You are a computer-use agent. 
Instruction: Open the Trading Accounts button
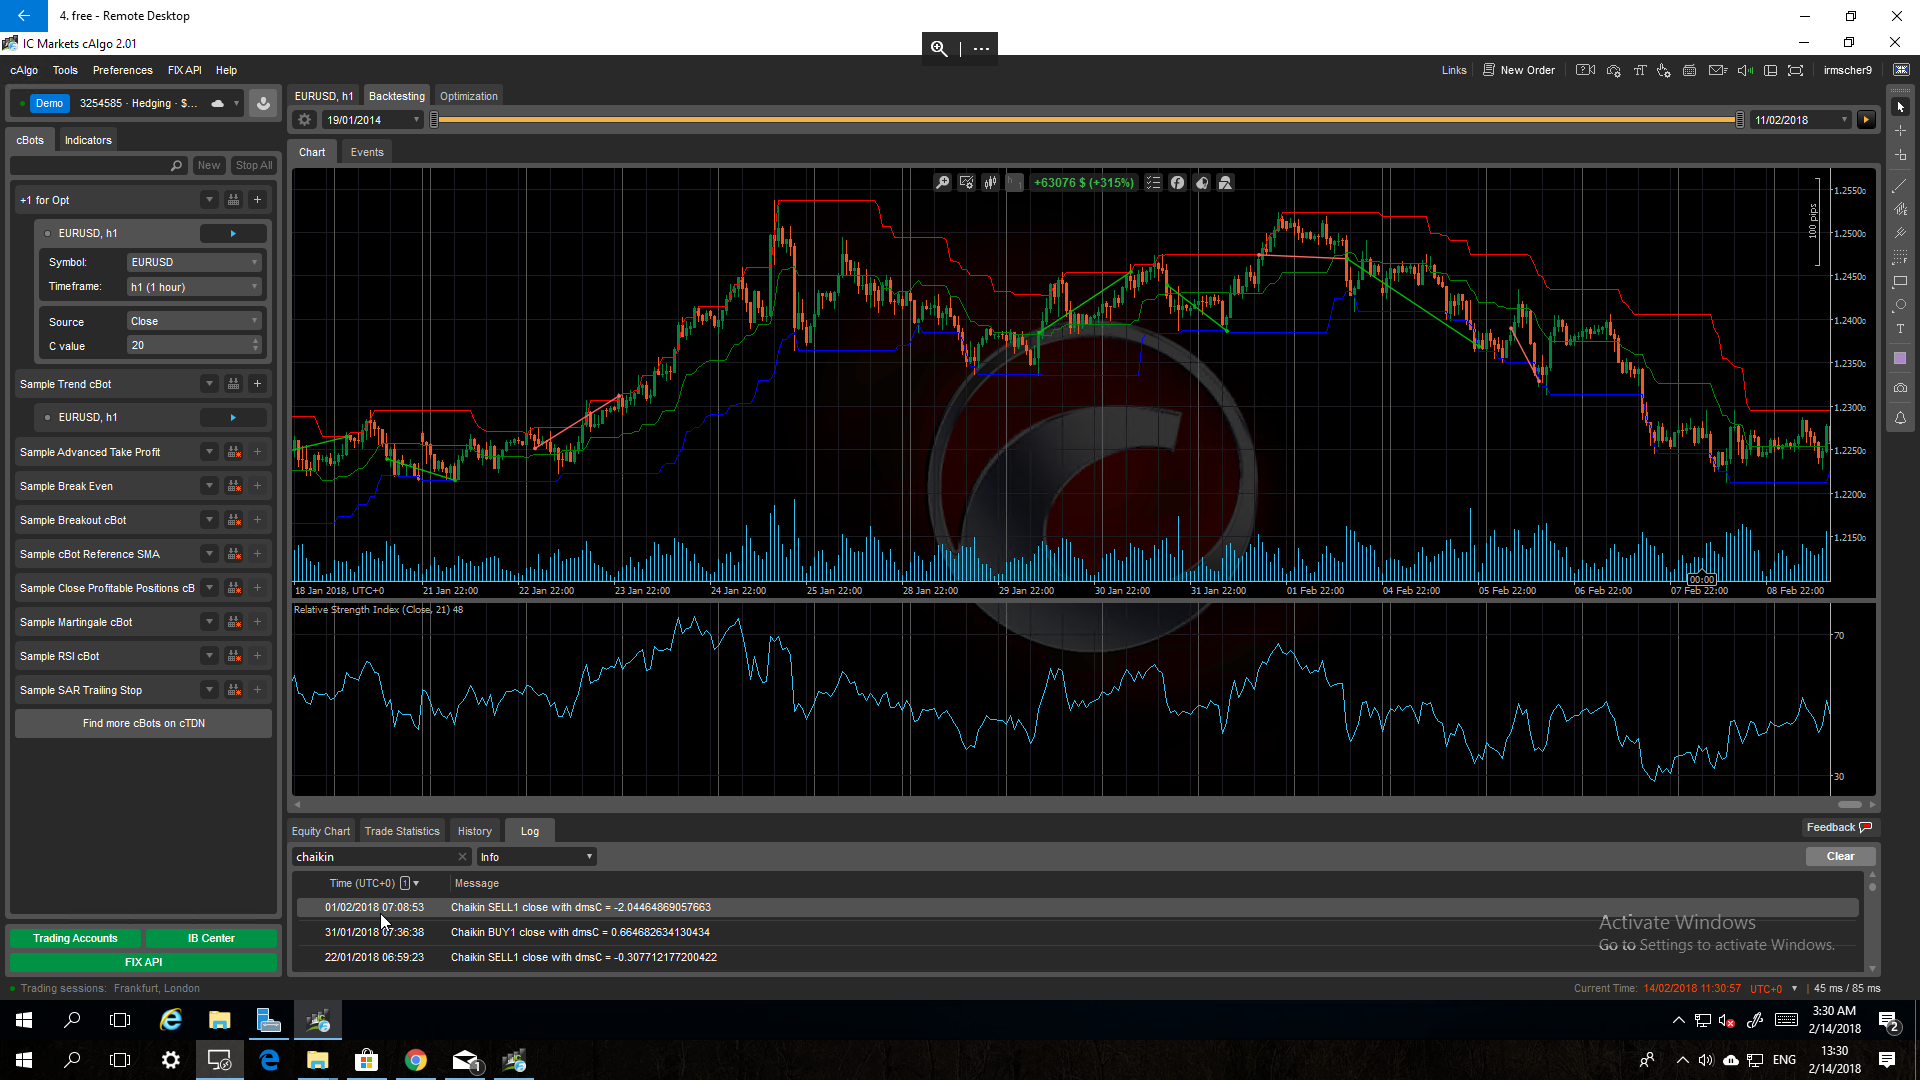[x=75, y=938]
